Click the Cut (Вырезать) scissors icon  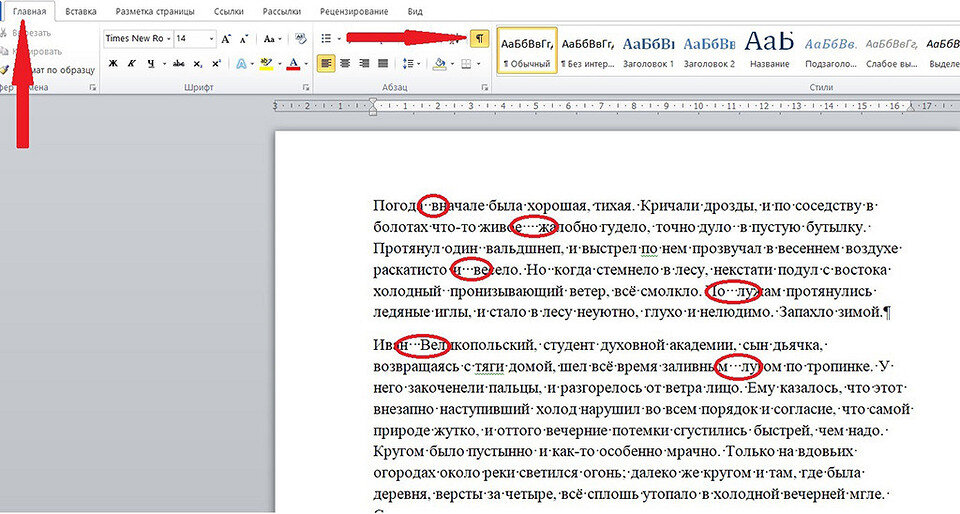tap(4, 33)
